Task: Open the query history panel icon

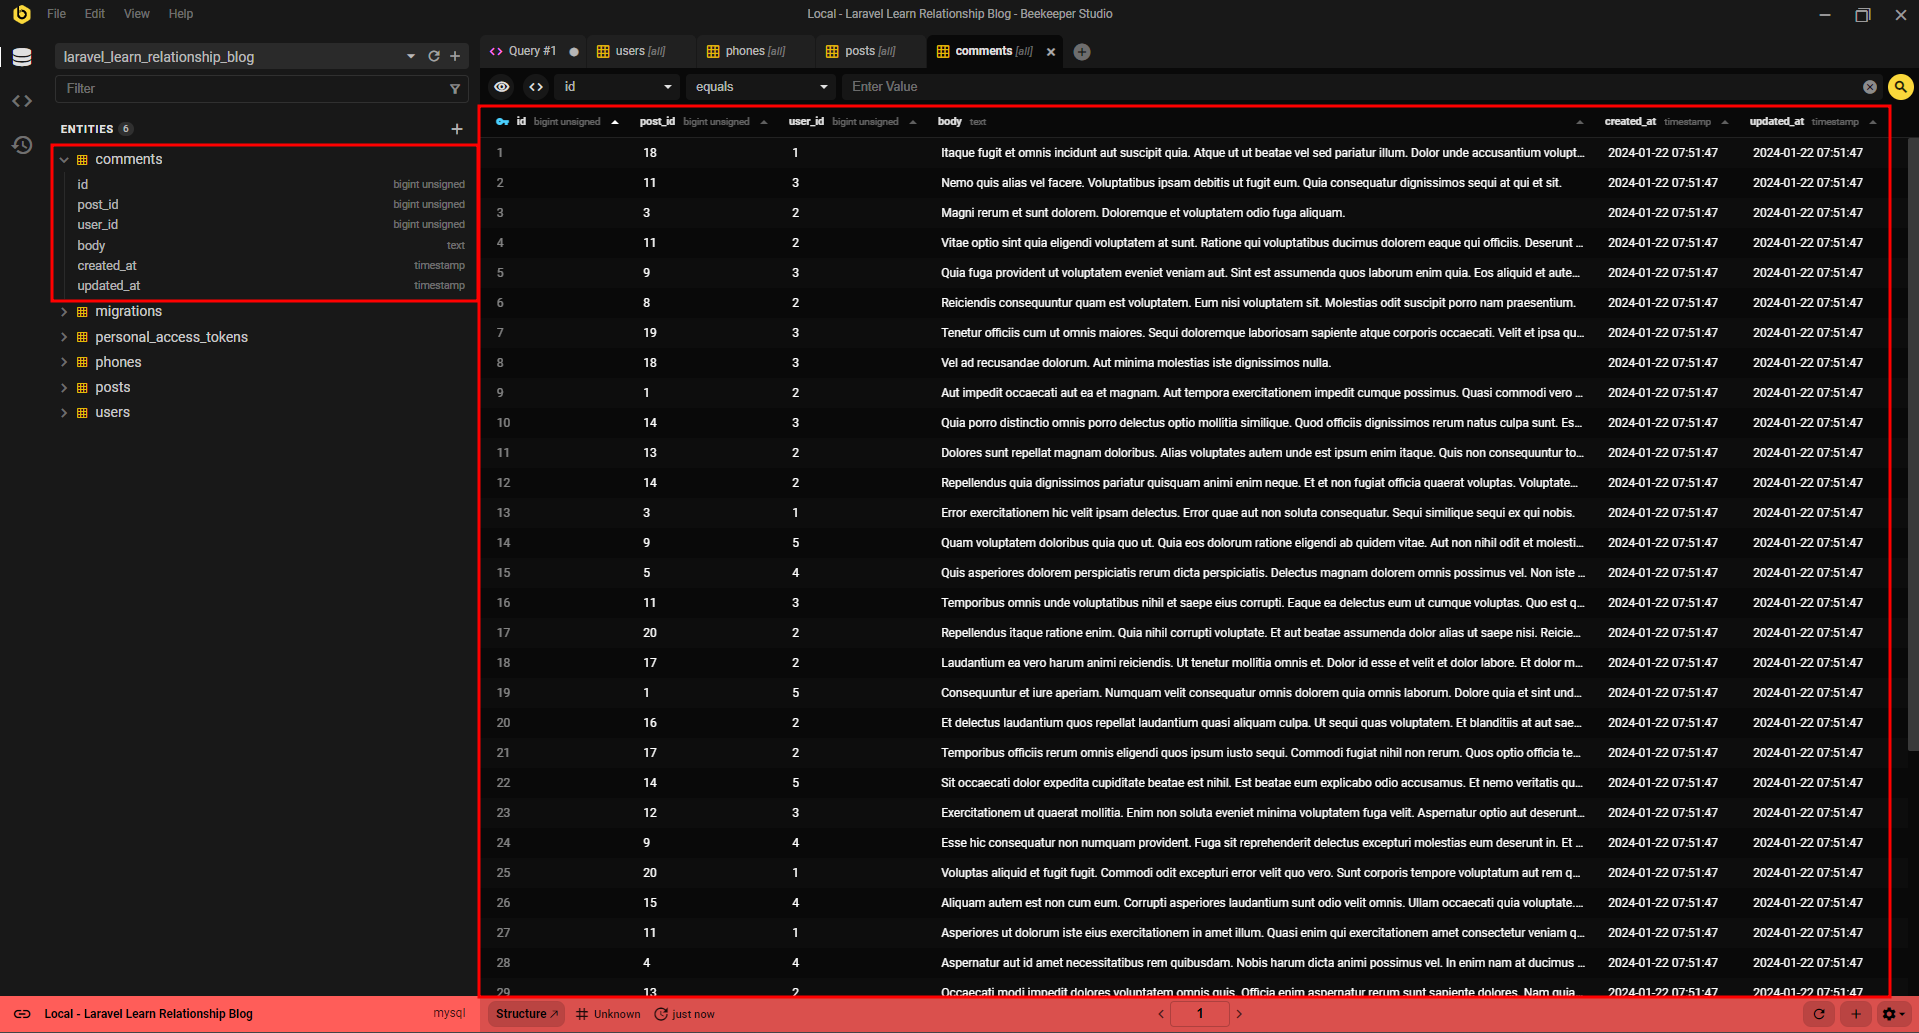Action: point(22,144)
